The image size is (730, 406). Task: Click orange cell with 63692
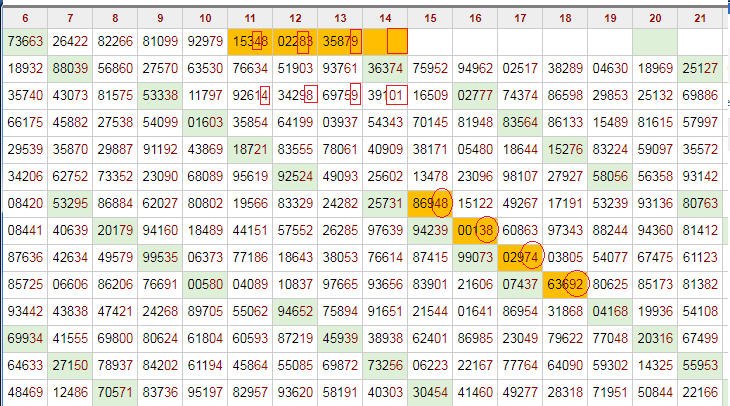point(565,284)
